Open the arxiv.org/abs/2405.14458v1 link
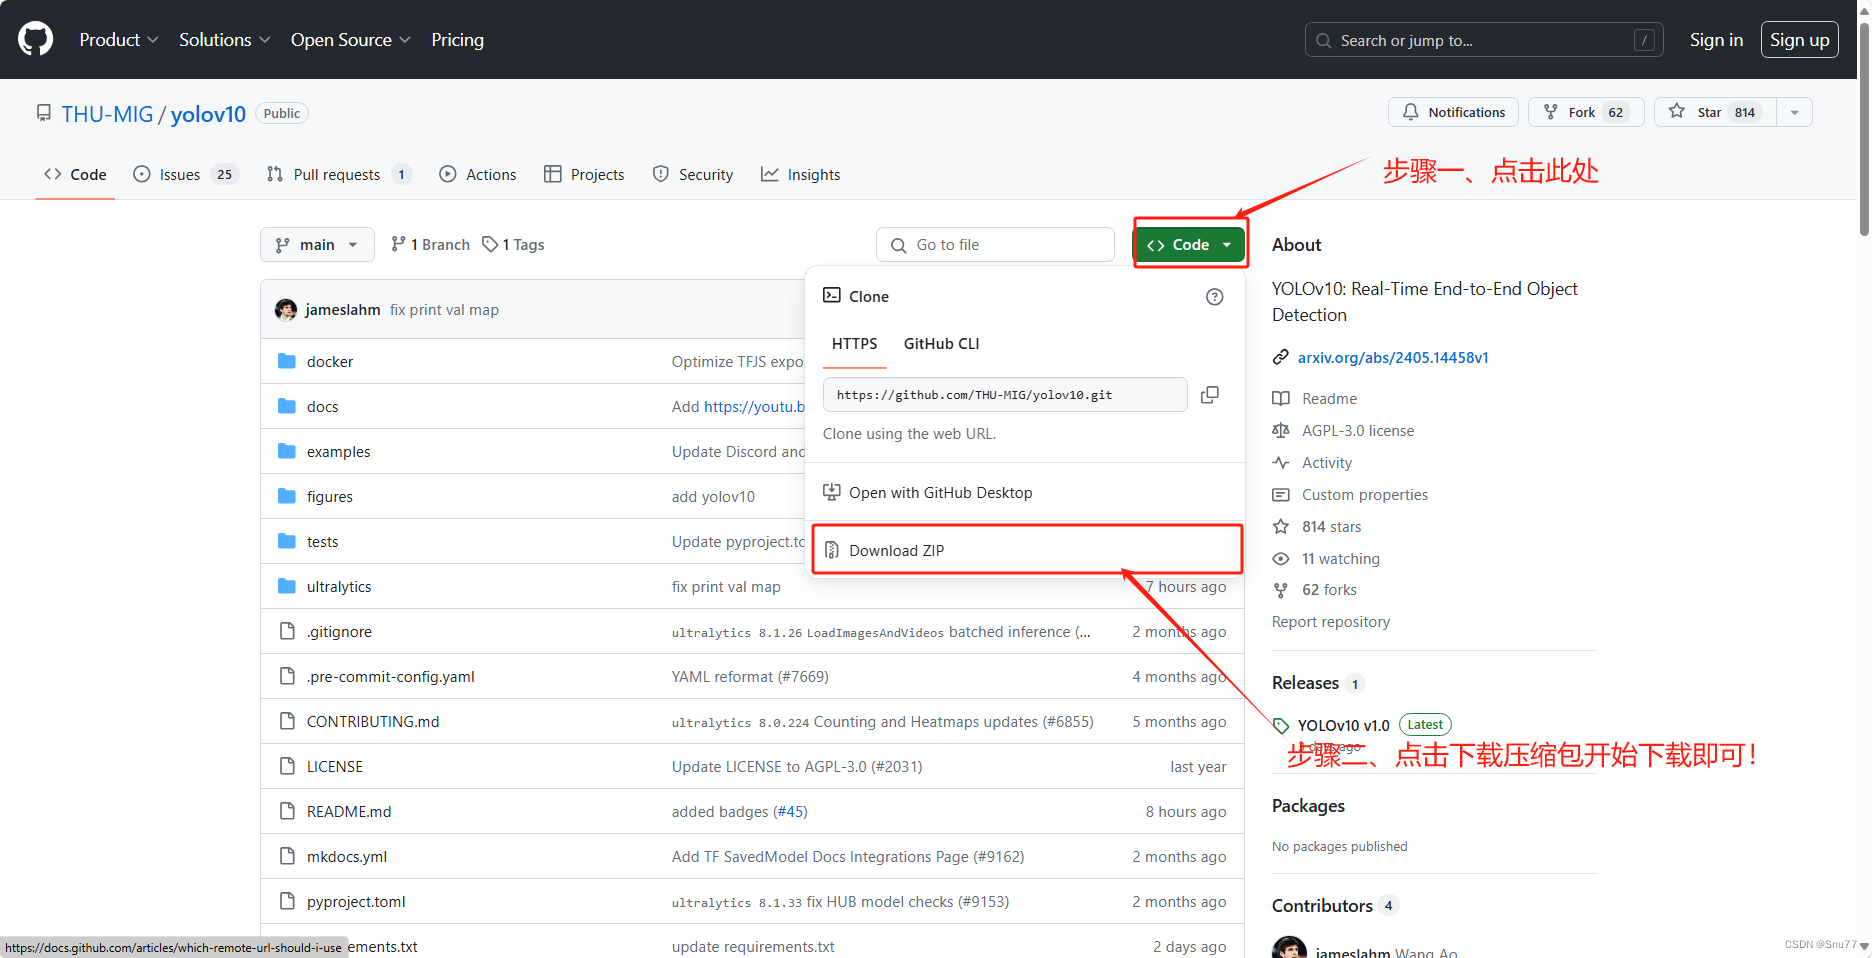This screenshot has height=958, width=1872. pyautogui.click(x=1393, y=358)
